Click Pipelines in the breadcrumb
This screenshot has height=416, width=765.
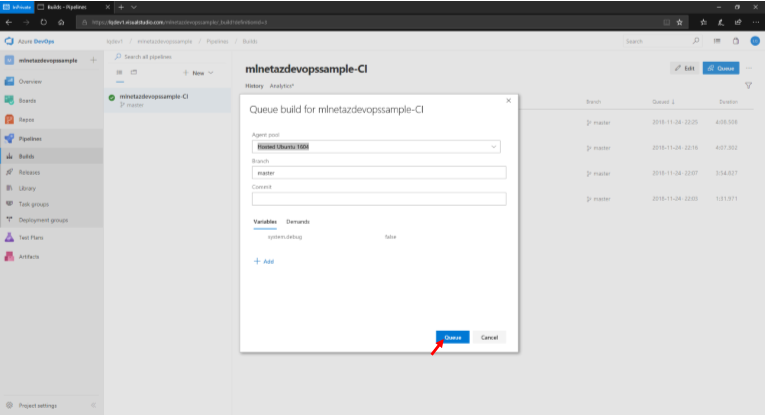[217, 41]
